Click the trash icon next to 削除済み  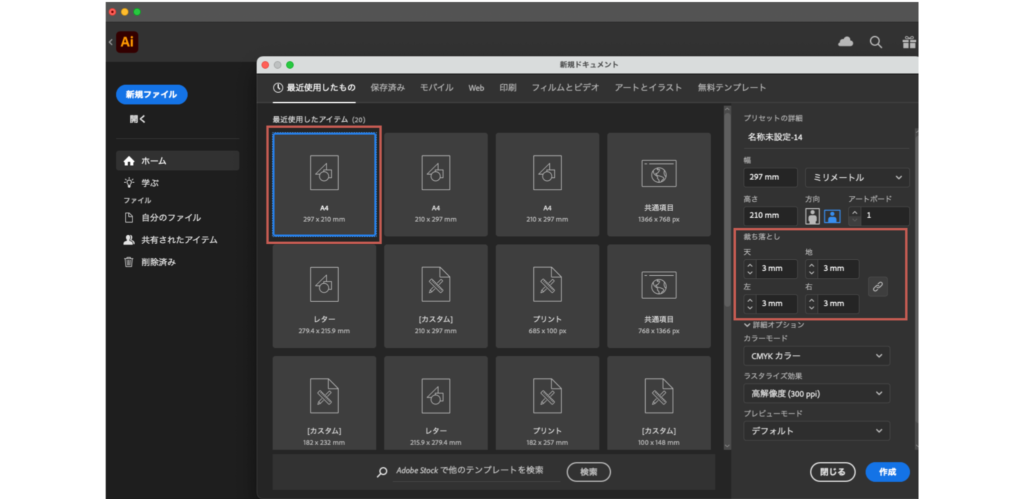click(129, 262)
